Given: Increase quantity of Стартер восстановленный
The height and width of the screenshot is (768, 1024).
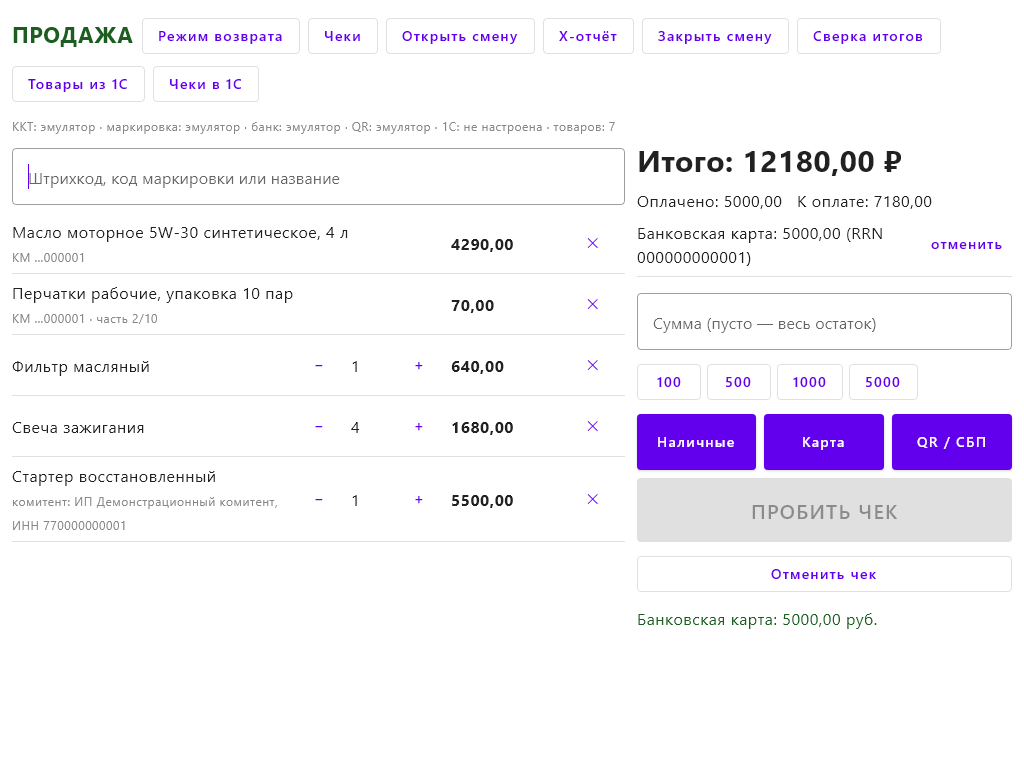Looking at the screenshot, I should (419, 500).
